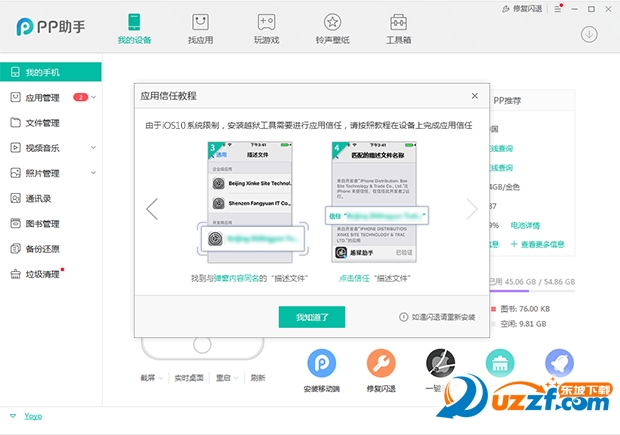Click the blue bell ringtone icon
The image size is (620, 435).
click(x=559, y=363)
